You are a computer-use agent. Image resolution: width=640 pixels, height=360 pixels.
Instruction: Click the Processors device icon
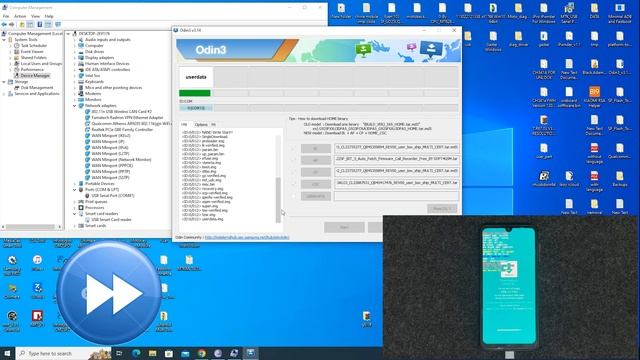coord(81,207)
